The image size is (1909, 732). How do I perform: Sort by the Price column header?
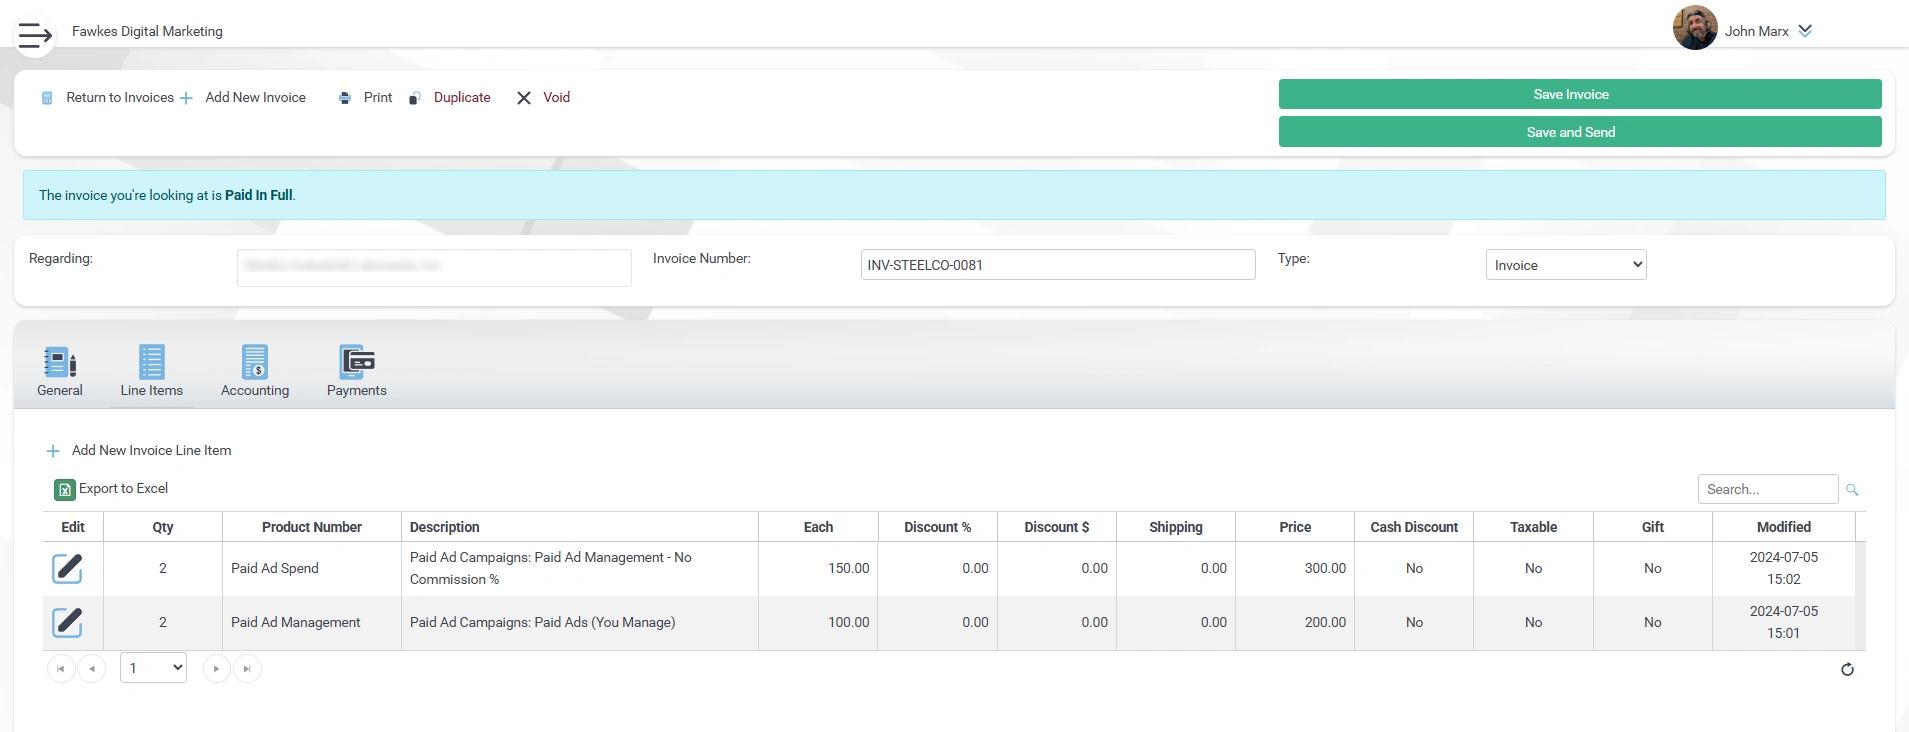[1295, 527]
